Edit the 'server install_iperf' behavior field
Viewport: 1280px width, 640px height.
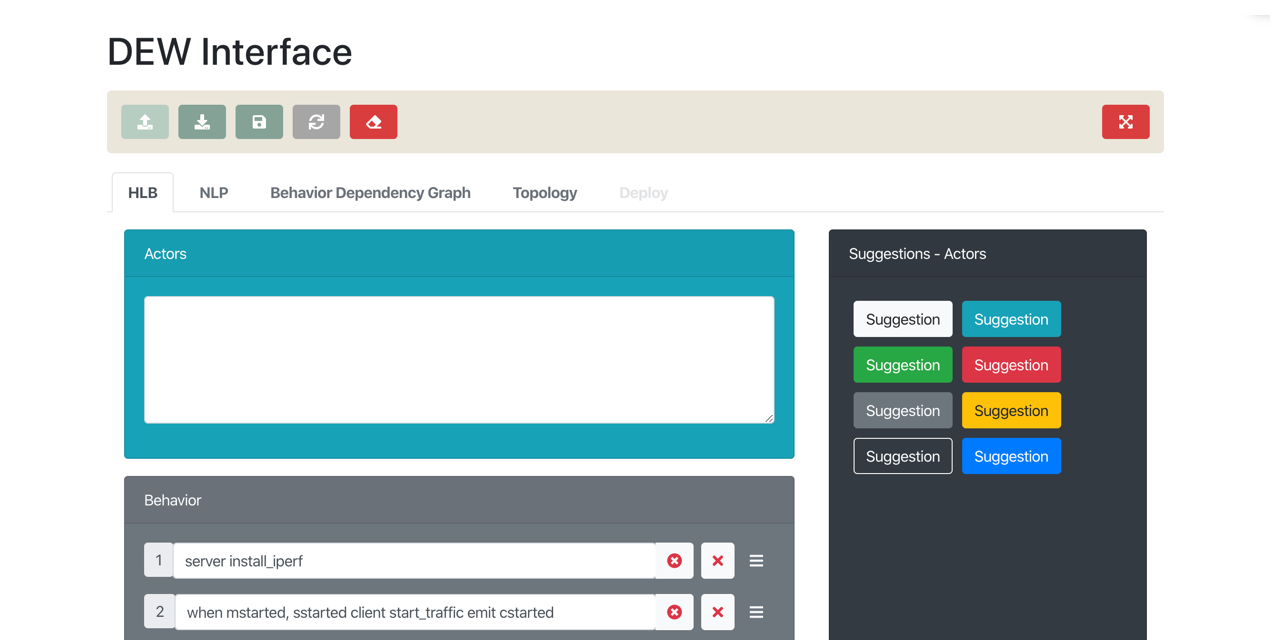[x=415, y=561]
